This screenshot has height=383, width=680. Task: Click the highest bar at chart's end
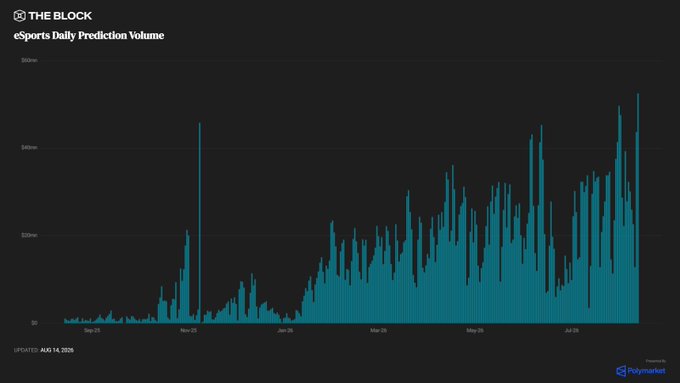638,208
